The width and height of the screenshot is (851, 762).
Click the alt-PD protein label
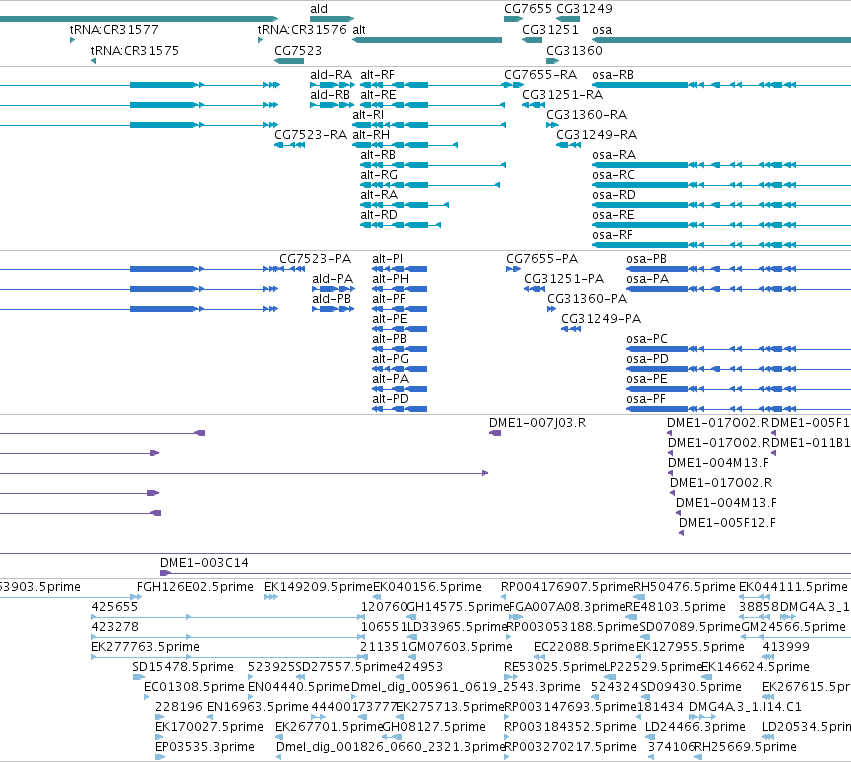click(390, 399)
